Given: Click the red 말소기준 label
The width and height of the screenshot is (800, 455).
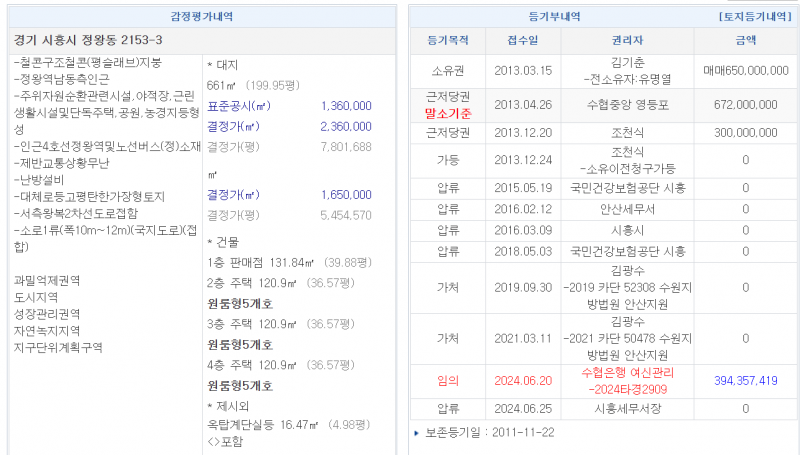Looking at the screenshot, I should pyautogui.click(x=448, y=113).
